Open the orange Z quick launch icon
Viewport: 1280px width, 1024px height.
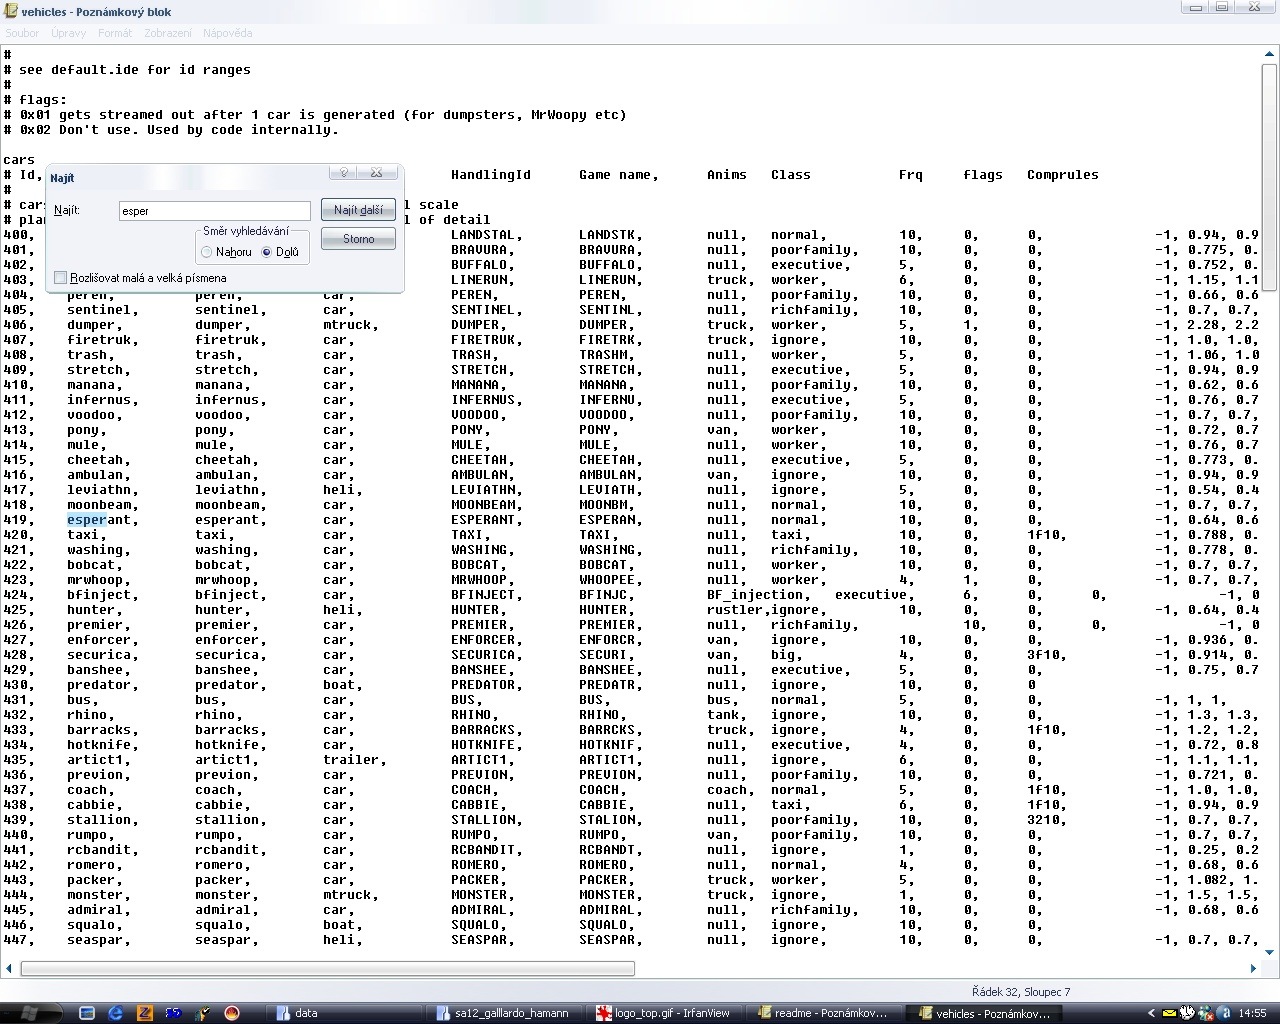pos(145,1012)
